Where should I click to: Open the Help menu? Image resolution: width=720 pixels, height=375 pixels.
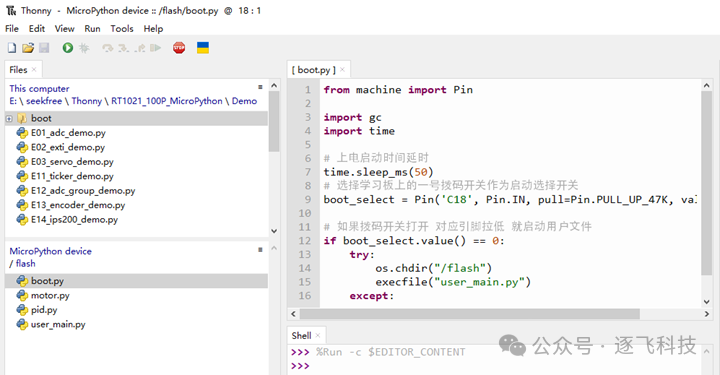(x=153, y=28)
